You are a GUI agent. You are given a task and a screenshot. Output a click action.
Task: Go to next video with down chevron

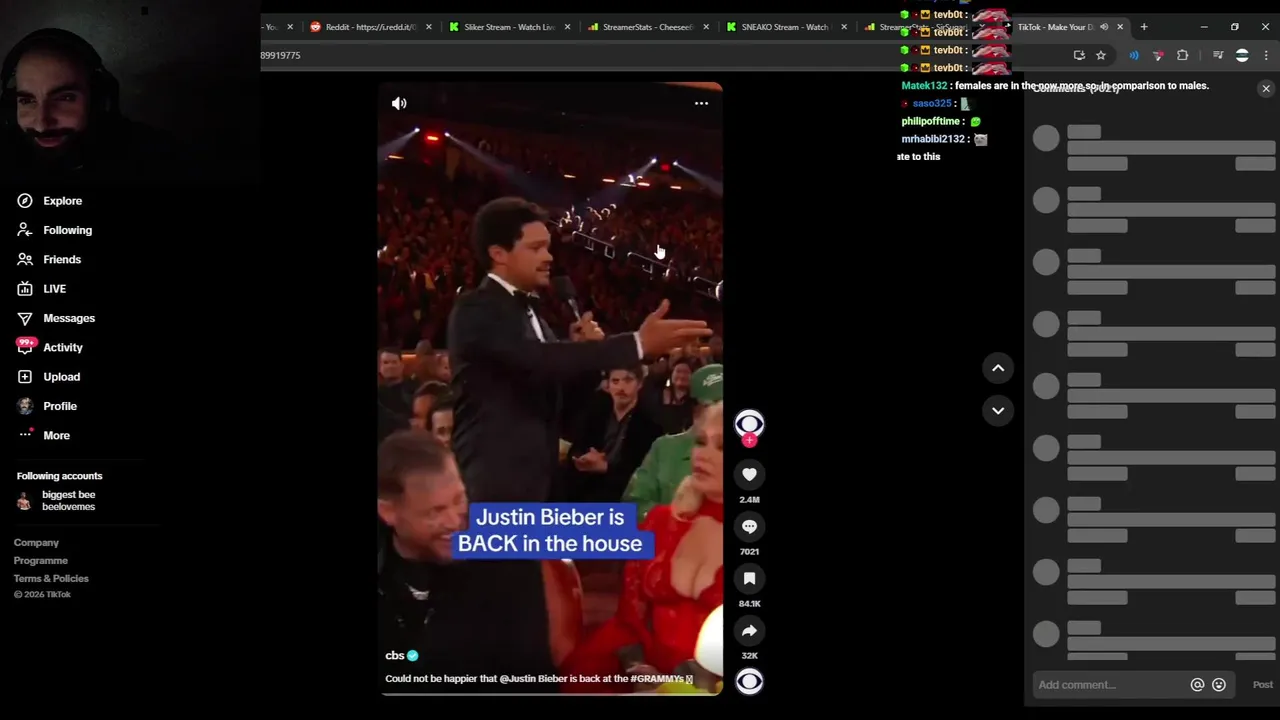[x=998, y=410]
